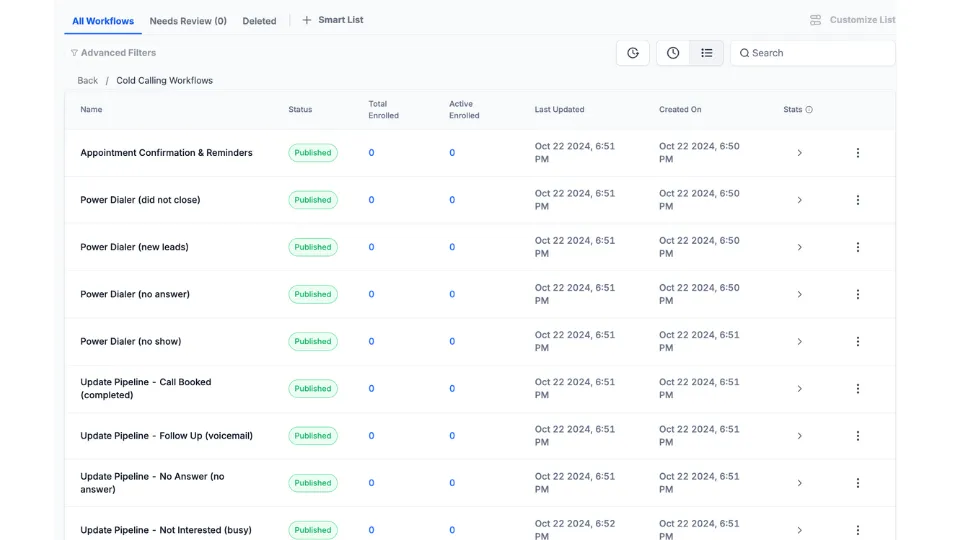Image resolution: width=960 pixels, height=540 pixels.
Task: Switch to clock timeline view icon
Action: tap(673, 53)
